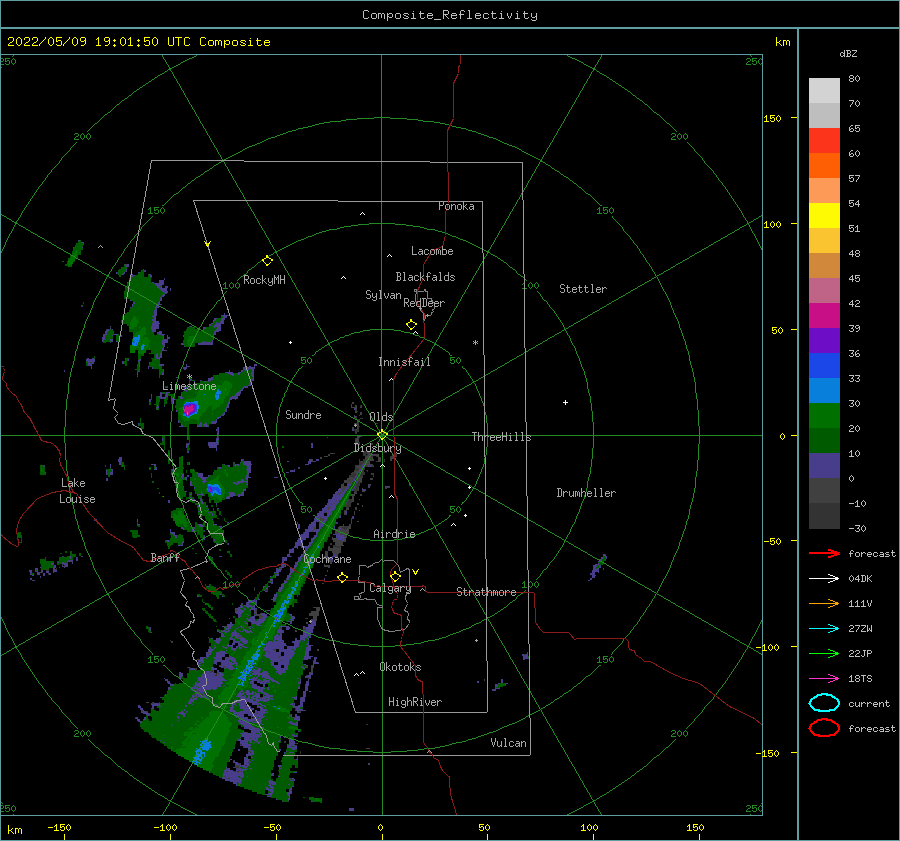Click the red forecast arrow in legend
This screenshot has height=841, width=900.
tap(824, 553)
